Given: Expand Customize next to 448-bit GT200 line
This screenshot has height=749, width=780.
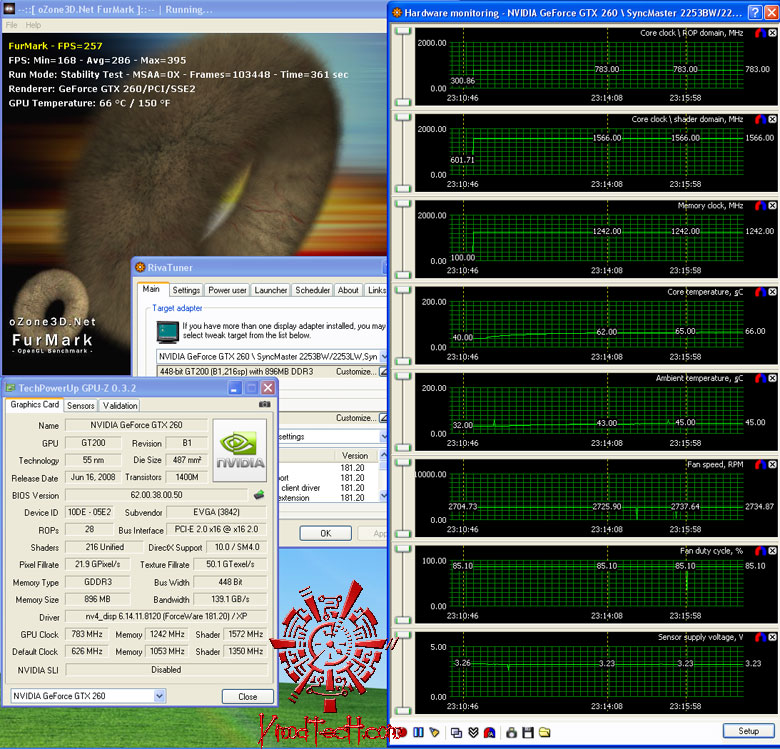Looking at the screenshot, I should (383, 372).
